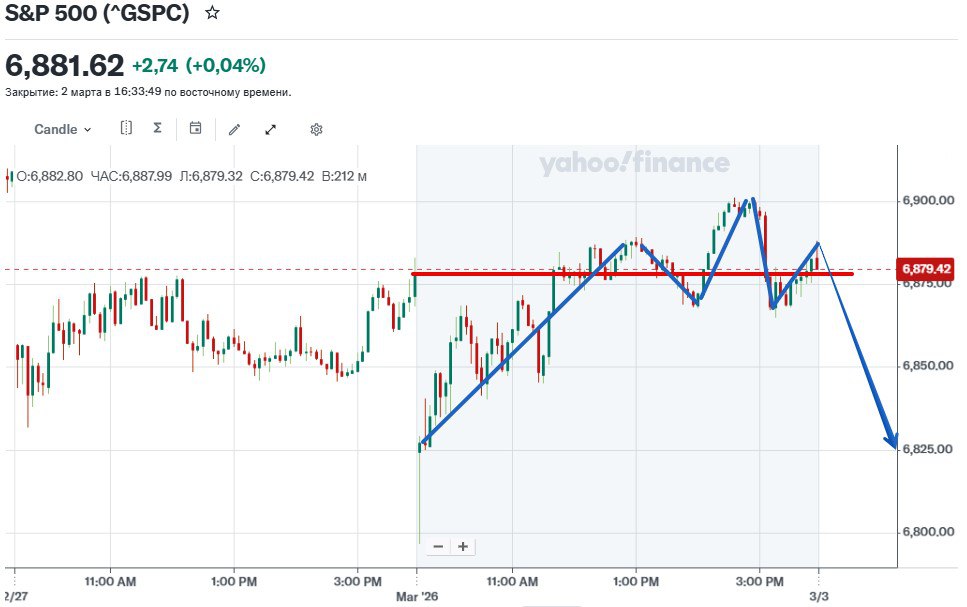Screen dimensions: 967x607
Task: Zoom out chart with minus button
Action: click(x=438, y=546)
